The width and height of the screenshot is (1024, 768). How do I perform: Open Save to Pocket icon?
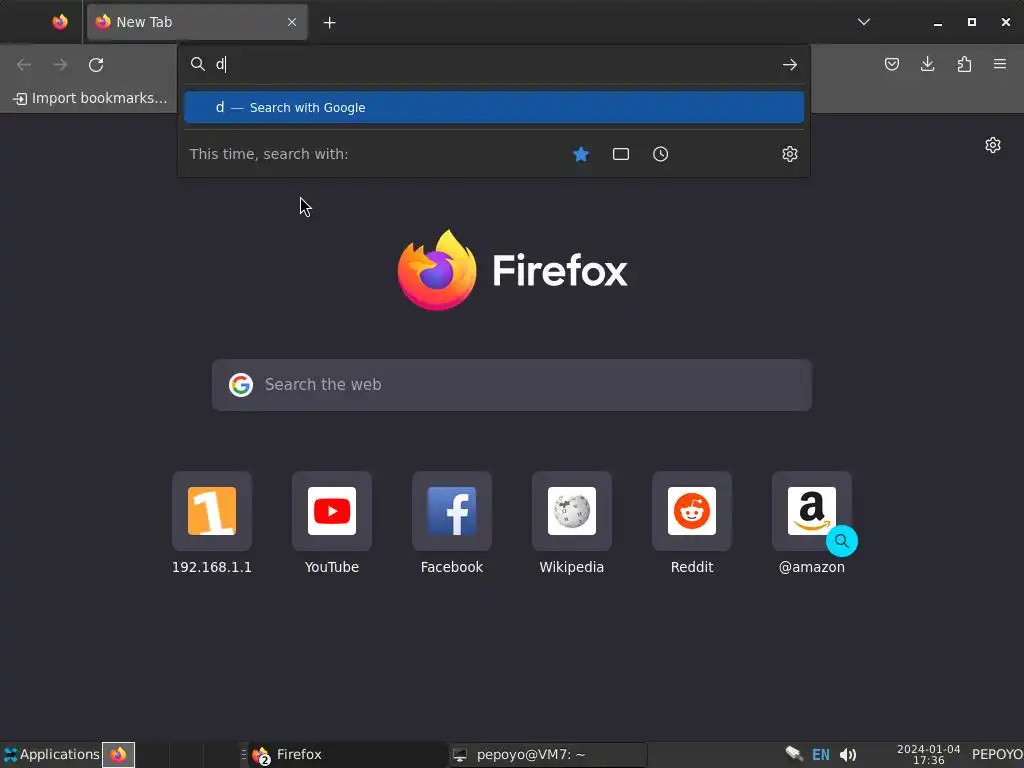tap(891, 64)
